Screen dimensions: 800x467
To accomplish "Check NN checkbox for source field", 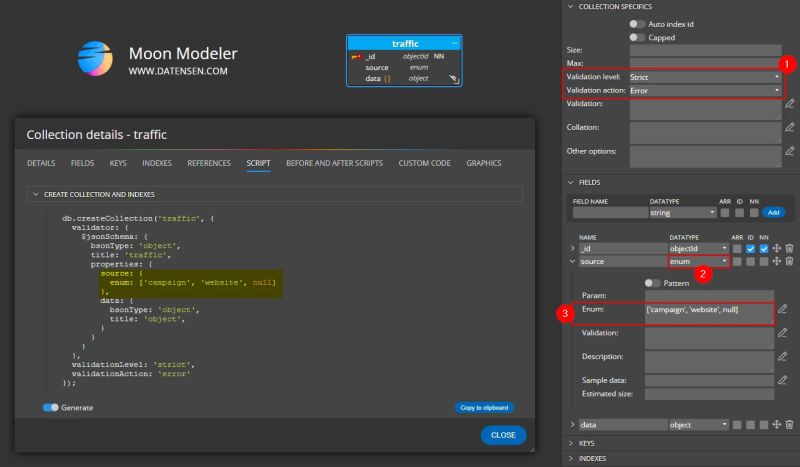I will pos(763,261).
